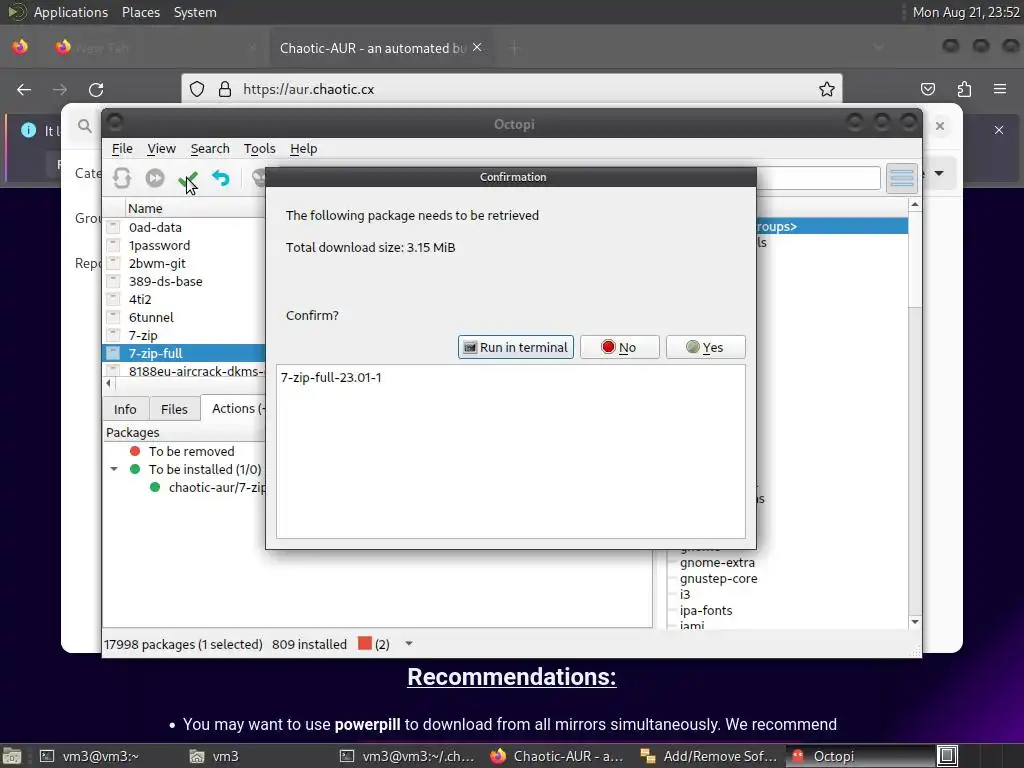
Task: Click the Octopi sync database refresh icon
Action: (121, 178)
